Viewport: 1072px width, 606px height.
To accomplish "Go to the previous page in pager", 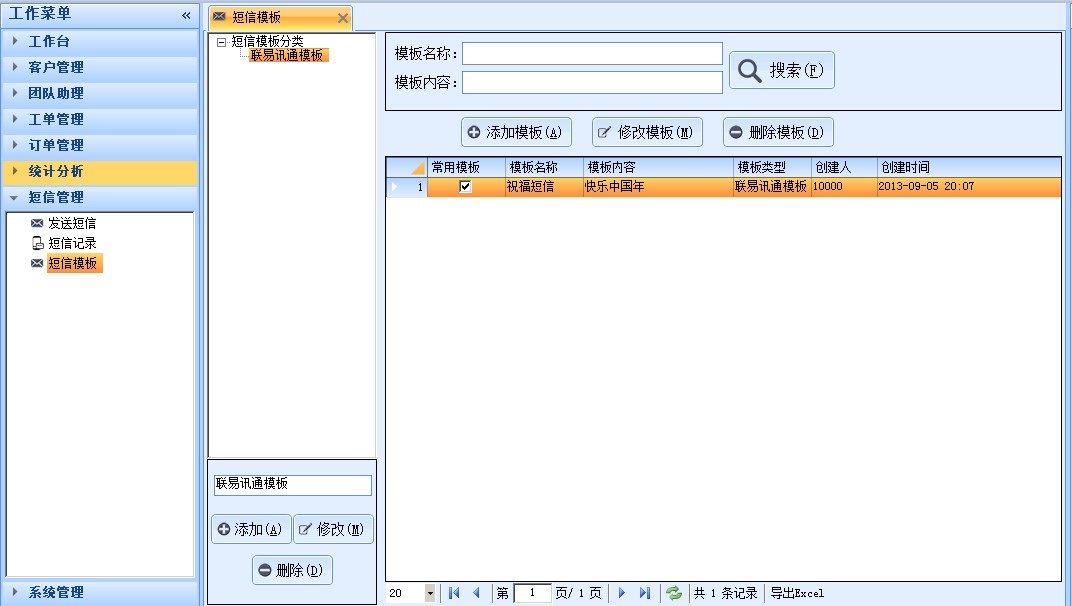I will (x=476, y=593).
